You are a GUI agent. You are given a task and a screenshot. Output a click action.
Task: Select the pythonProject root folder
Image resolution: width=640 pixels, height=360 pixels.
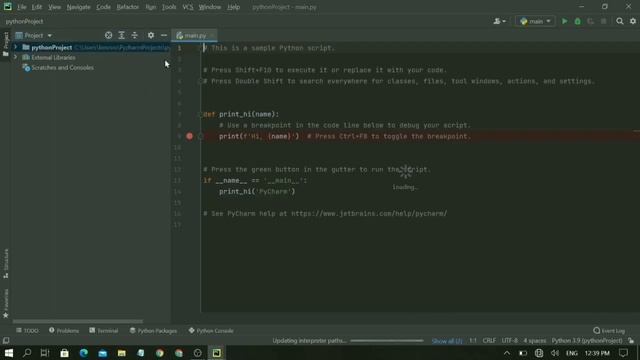click(51, 47)
